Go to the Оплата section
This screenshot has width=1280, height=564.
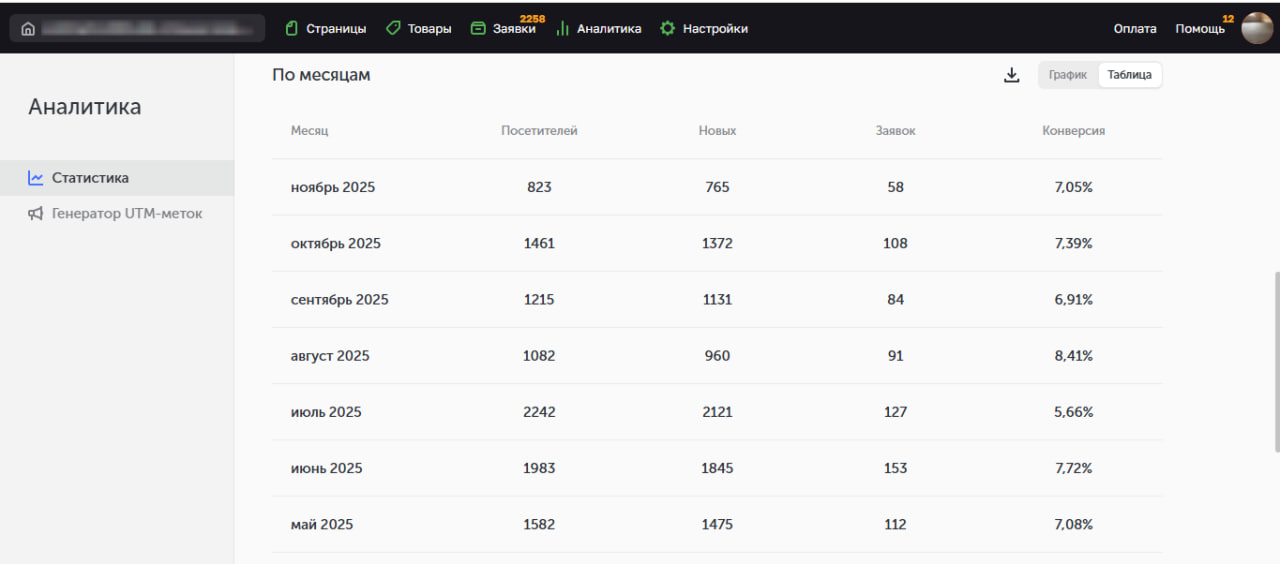point(1135,29)
